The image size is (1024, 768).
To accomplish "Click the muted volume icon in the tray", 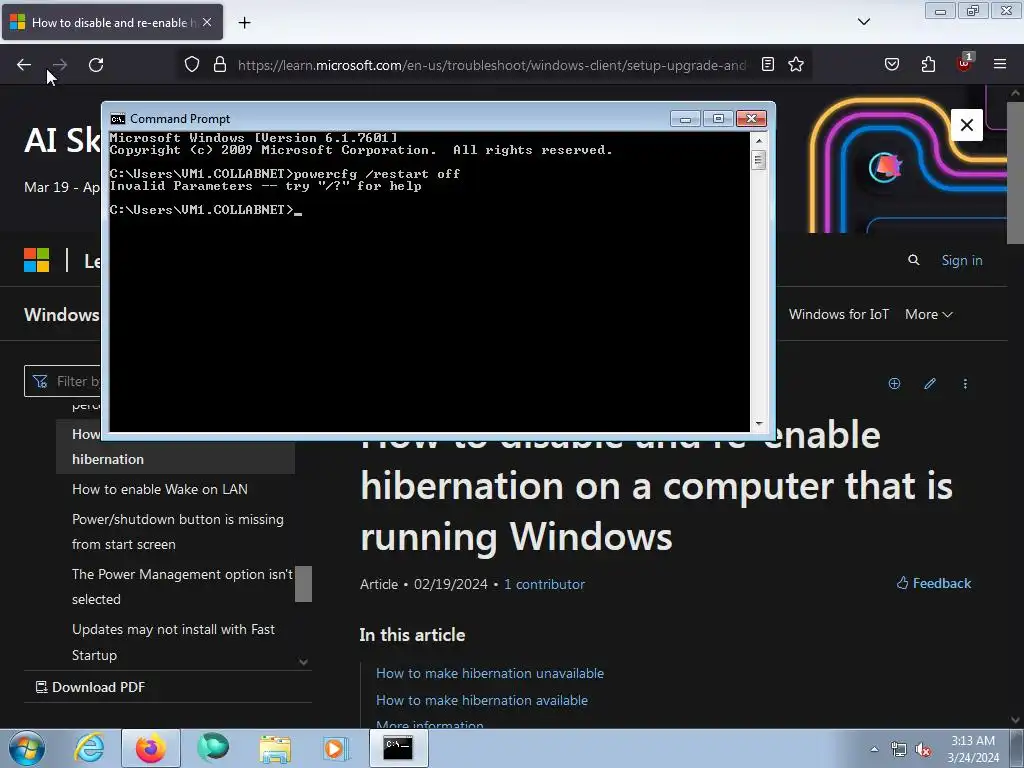I will click(x=923, y=750).
